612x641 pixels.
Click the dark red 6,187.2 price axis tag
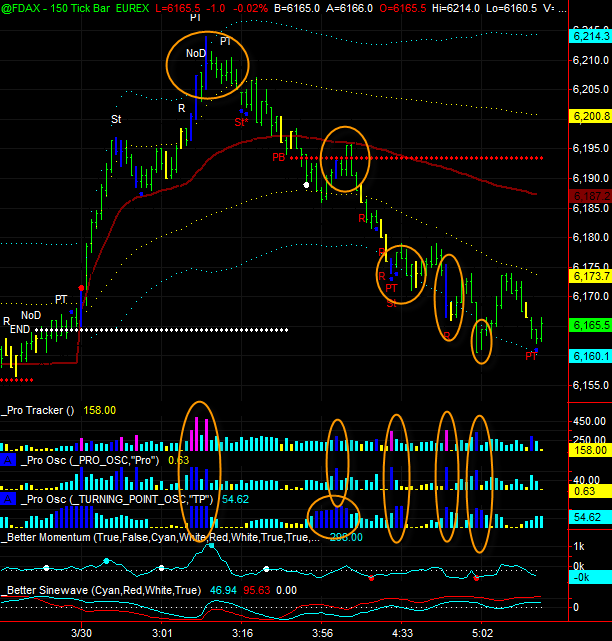point(590,196)
